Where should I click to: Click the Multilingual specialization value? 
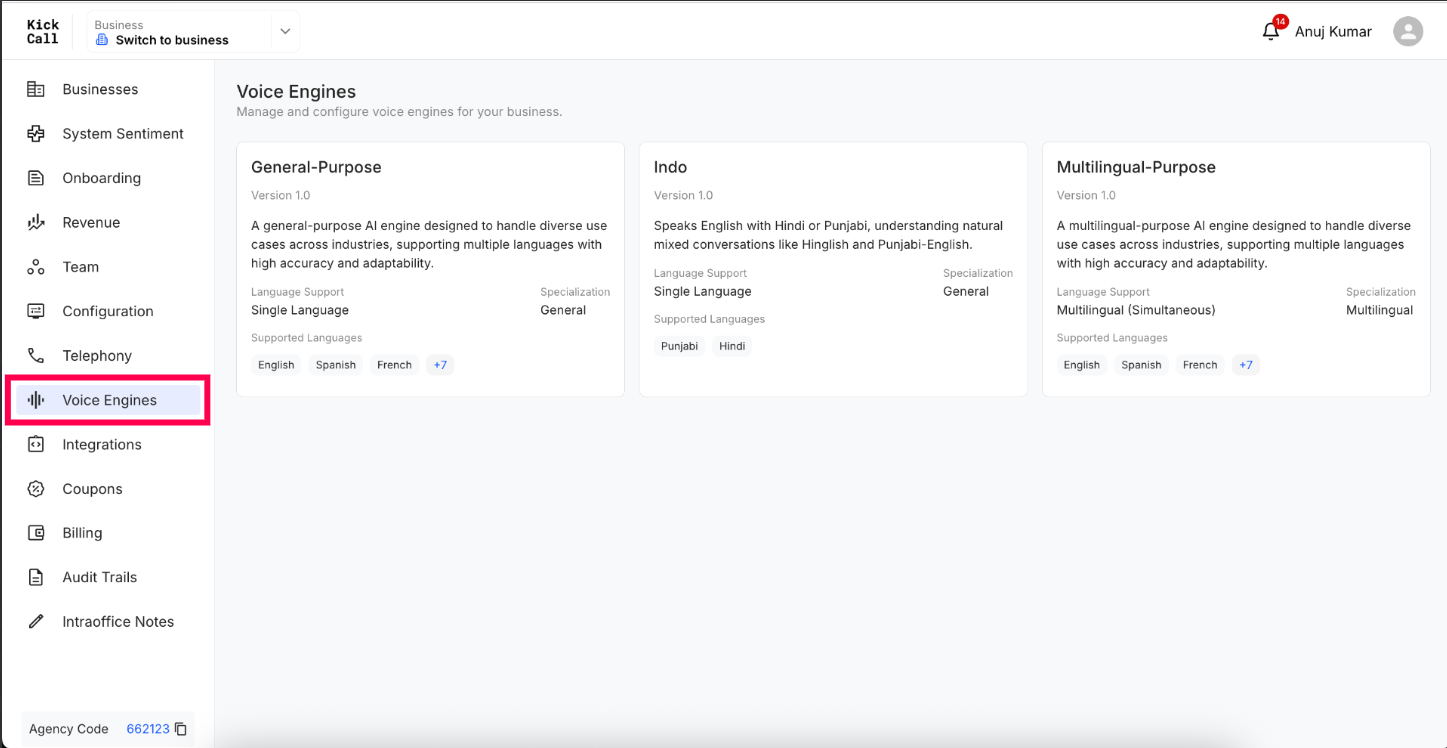1380,310
